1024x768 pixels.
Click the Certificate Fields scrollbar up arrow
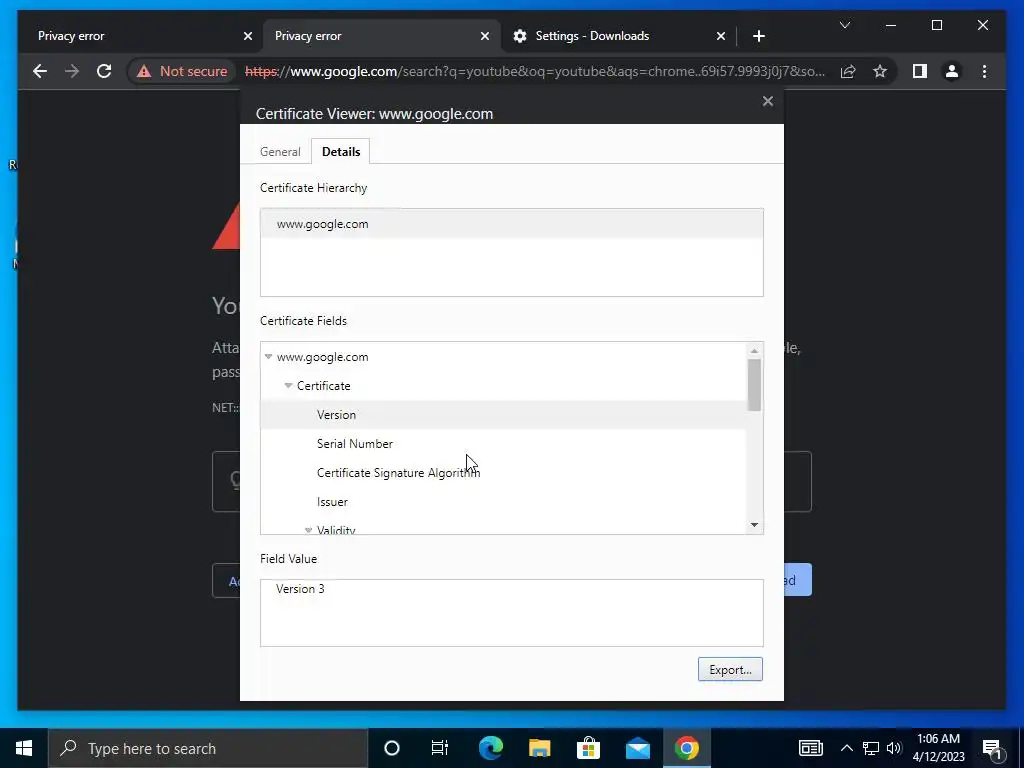click(754, 351)
